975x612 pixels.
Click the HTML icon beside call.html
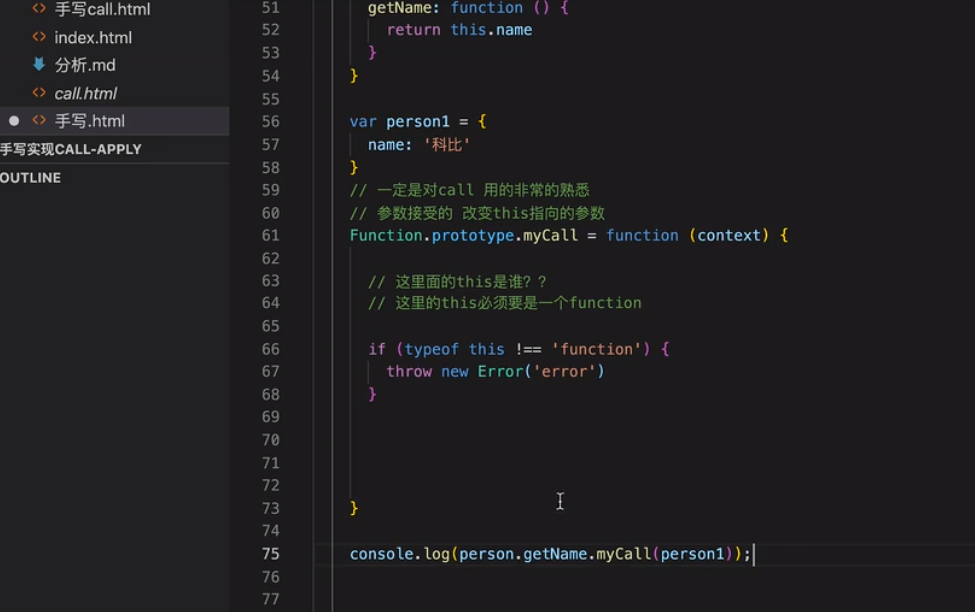click(x=39, y=93)
